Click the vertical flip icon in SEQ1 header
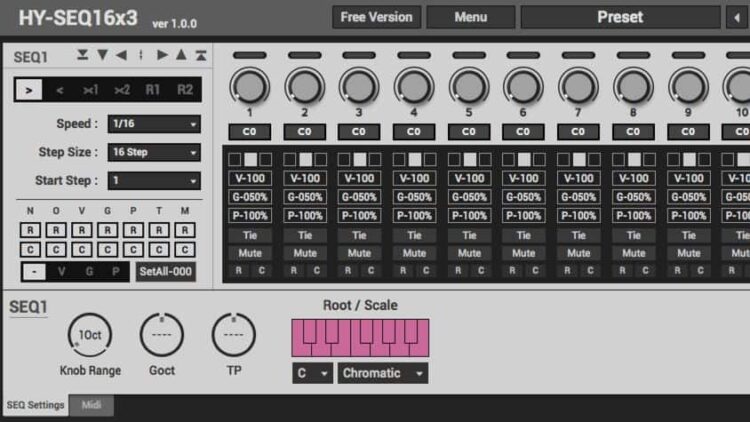 pyautogui.click(x=141, y=55)
